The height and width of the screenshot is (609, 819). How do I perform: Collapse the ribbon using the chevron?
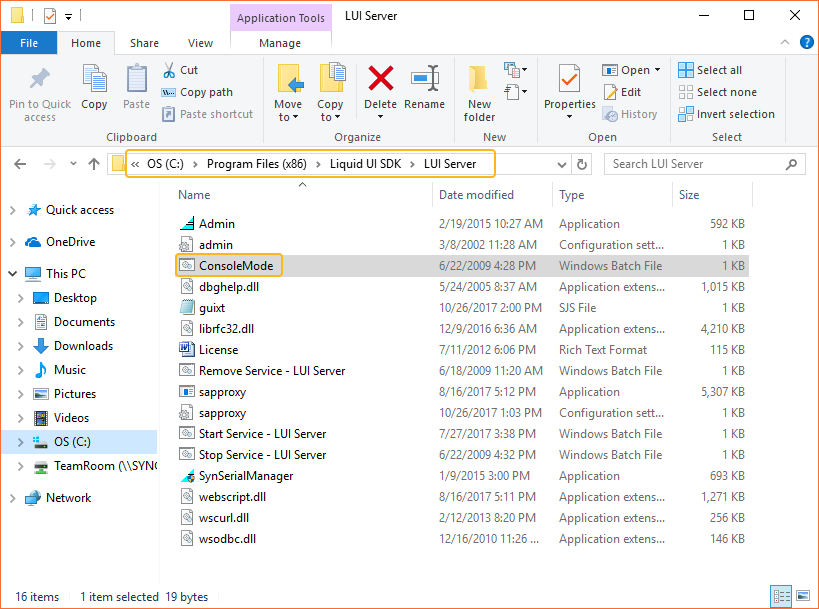pyautogui.click(x=785, y=42)
